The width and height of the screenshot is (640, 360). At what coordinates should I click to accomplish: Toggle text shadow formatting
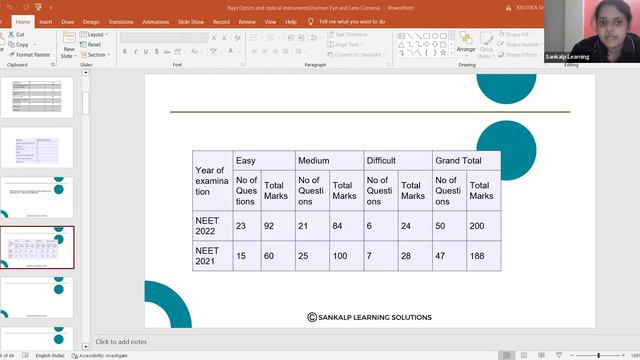point(156,51)
